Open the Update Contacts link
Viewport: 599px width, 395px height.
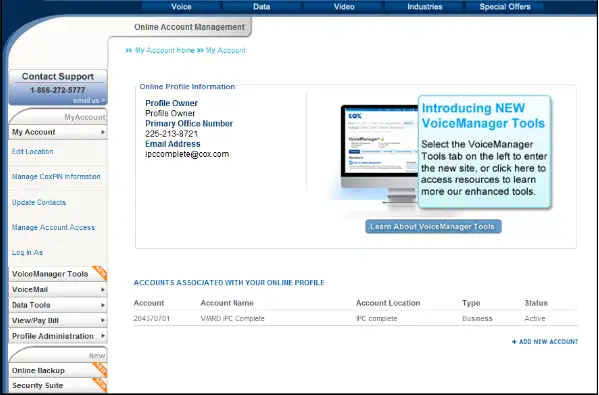pos(39,202)
